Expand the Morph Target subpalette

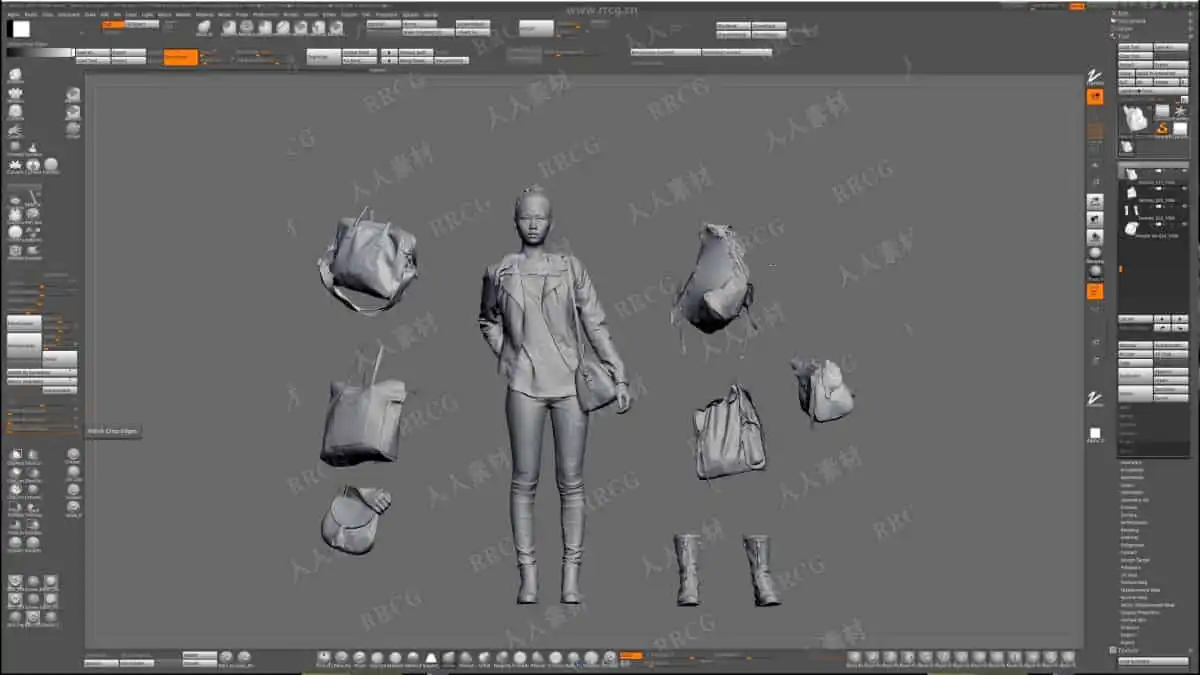(x=1134, y=560)
